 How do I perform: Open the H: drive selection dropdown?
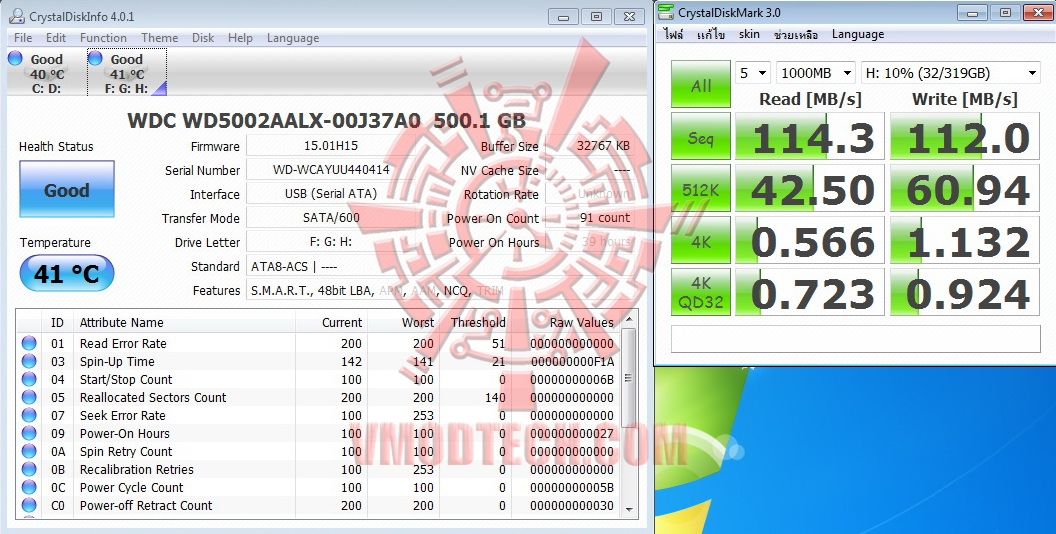tap(951, 73)
